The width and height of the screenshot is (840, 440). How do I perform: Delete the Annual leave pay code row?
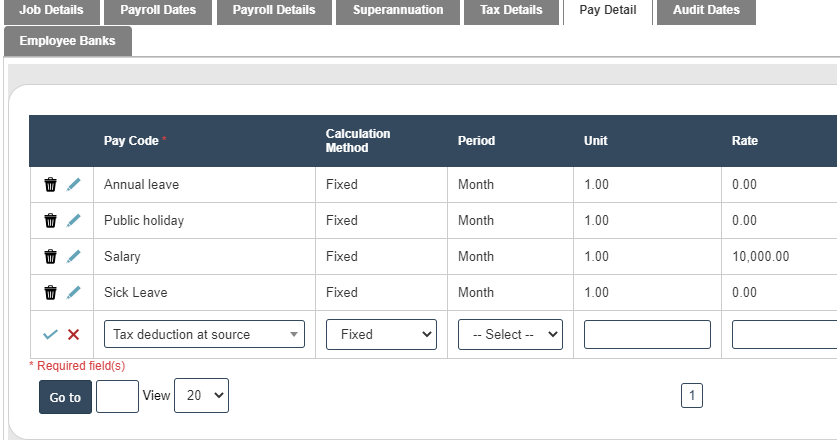(x=50, y=185)
